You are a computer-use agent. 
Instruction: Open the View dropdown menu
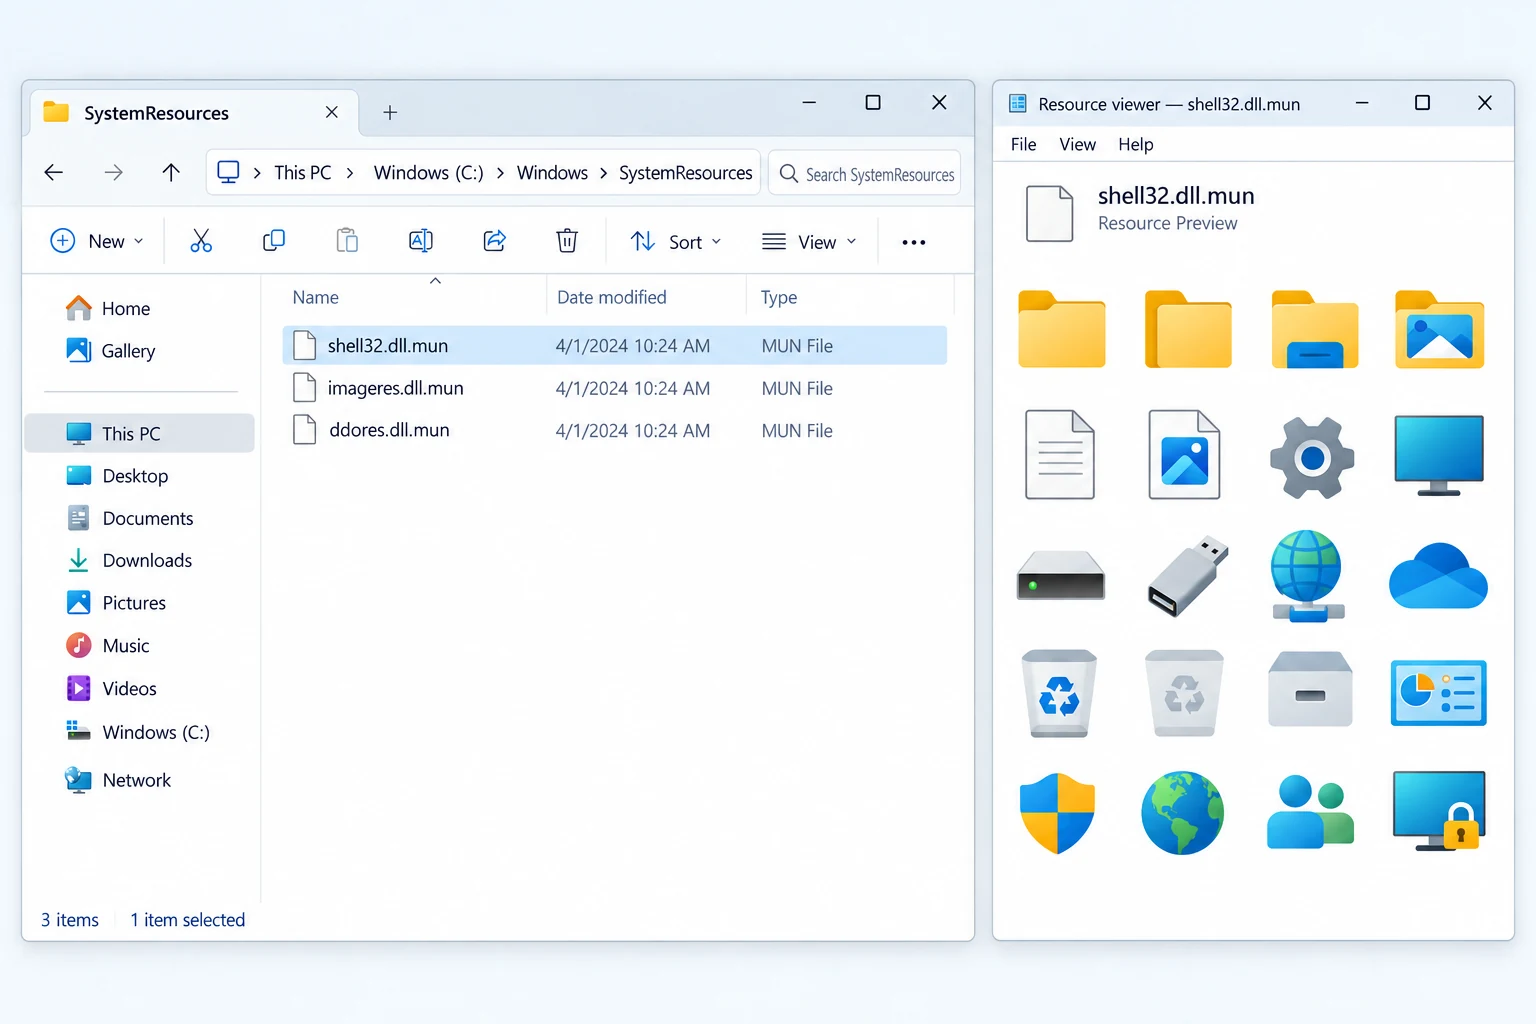point(810,241)
